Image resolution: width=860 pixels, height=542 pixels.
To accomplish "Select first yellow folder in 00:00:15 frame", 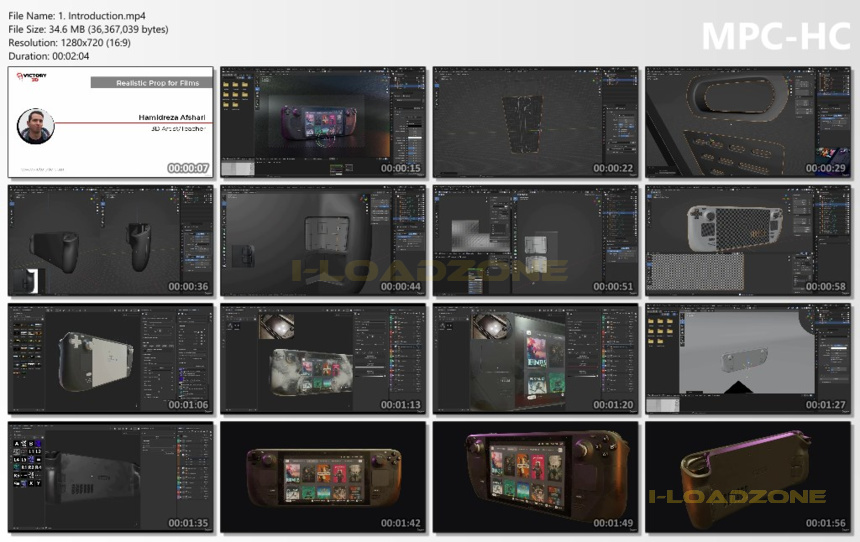I will (x=226, y=85).
